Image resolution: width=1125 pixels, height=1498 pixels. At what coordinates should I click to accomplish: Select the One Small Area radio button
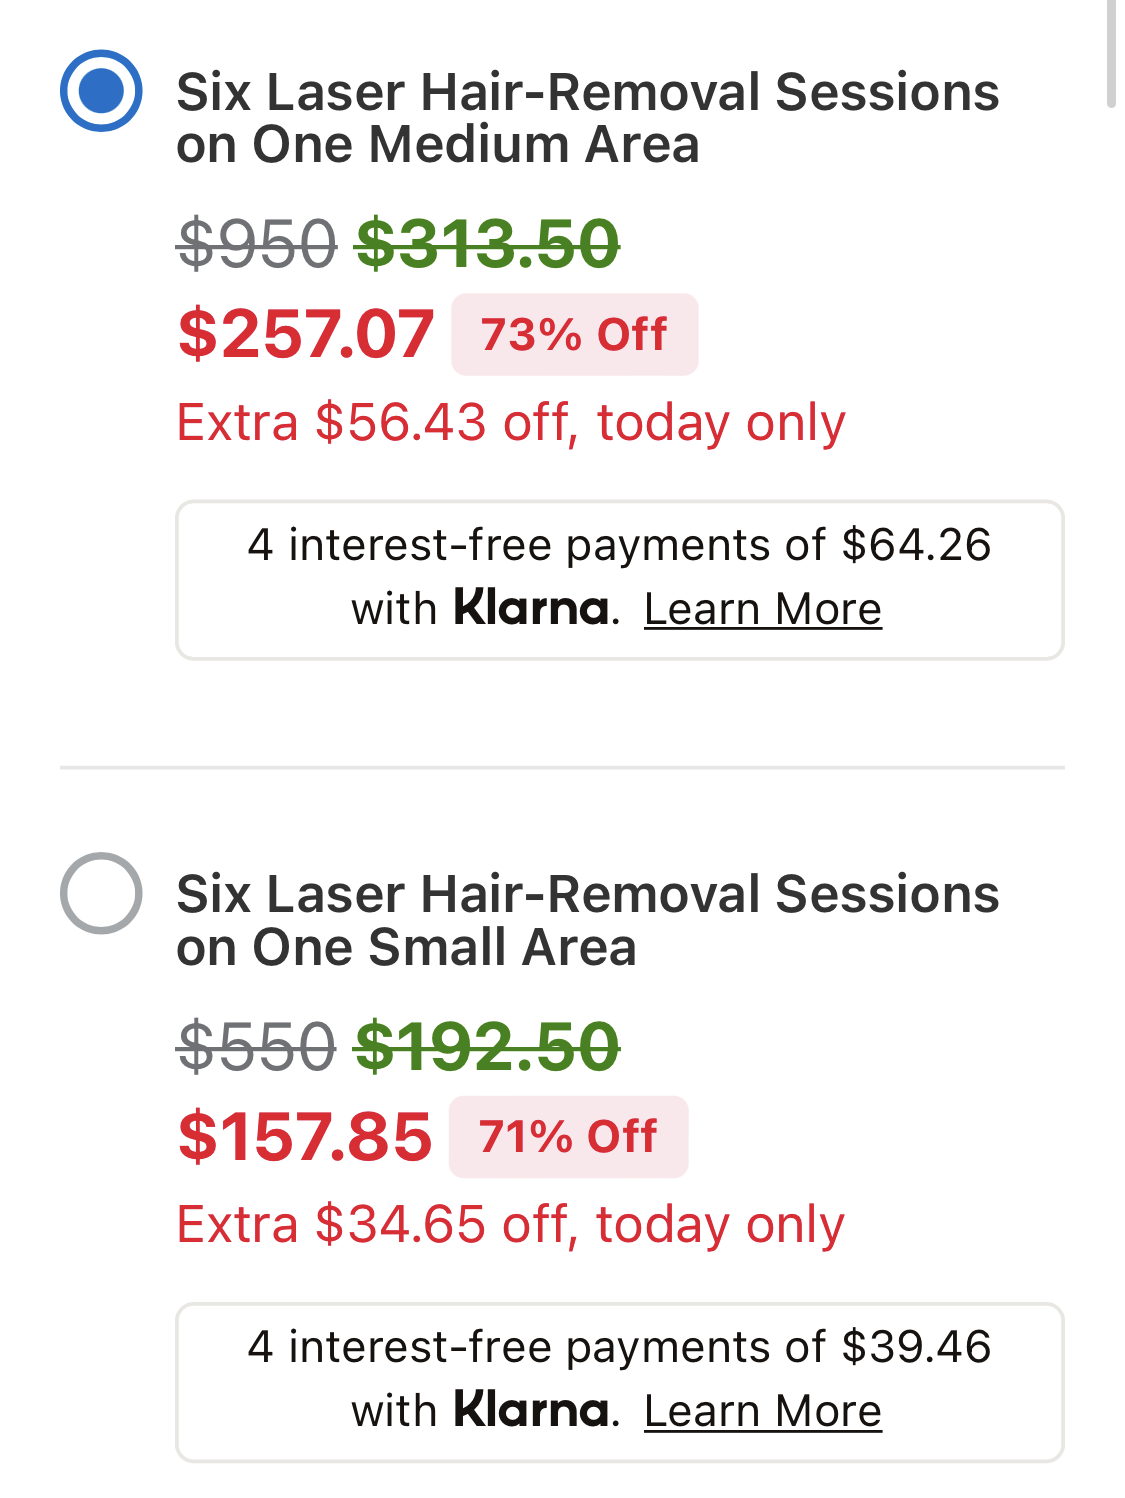pyautogui.click(x=101, y=893)
